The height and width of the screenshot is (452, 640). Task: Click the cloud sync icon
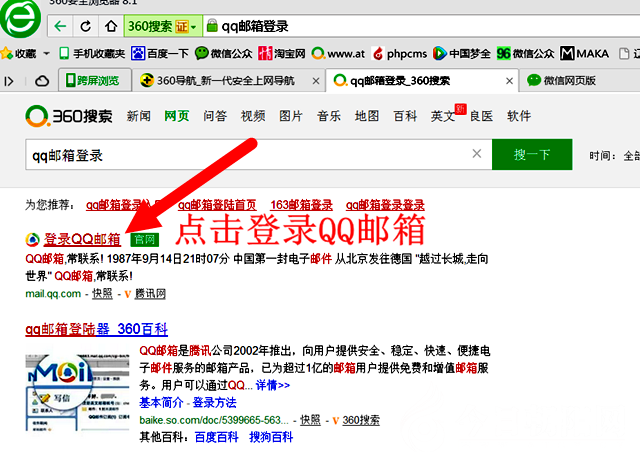tap(42, 81)
